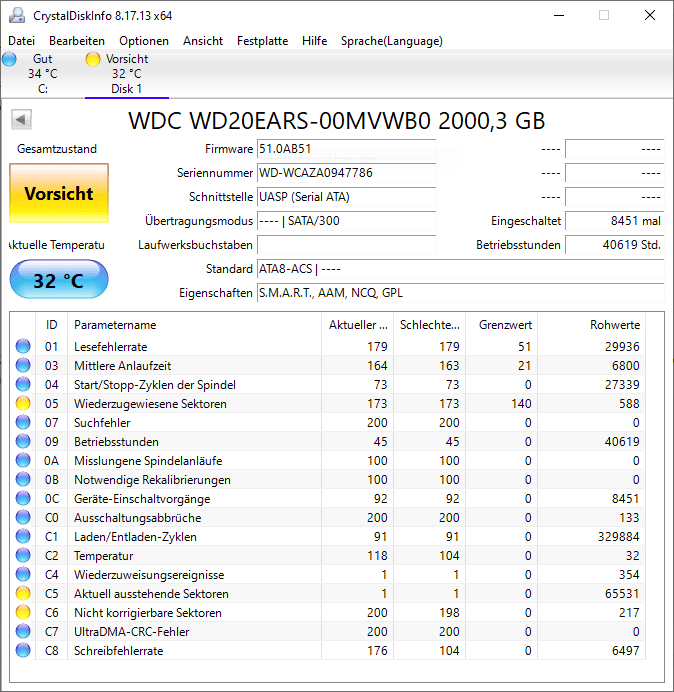674x692 pixels.
Task: Click the status icon for Schreibfehlerrate
Action: click(23, 650)
